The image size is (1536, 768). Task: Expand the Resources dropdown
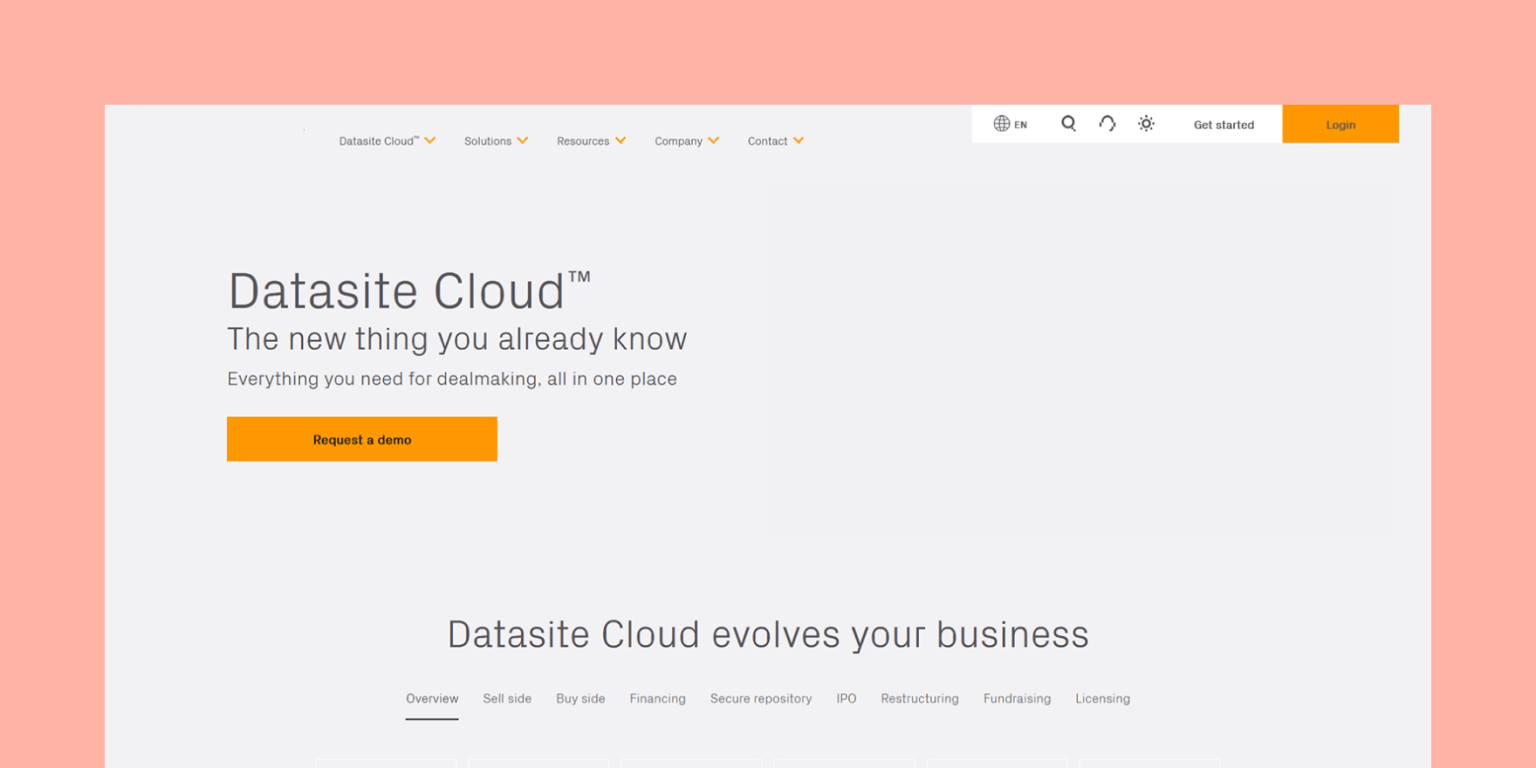(590, 140)
